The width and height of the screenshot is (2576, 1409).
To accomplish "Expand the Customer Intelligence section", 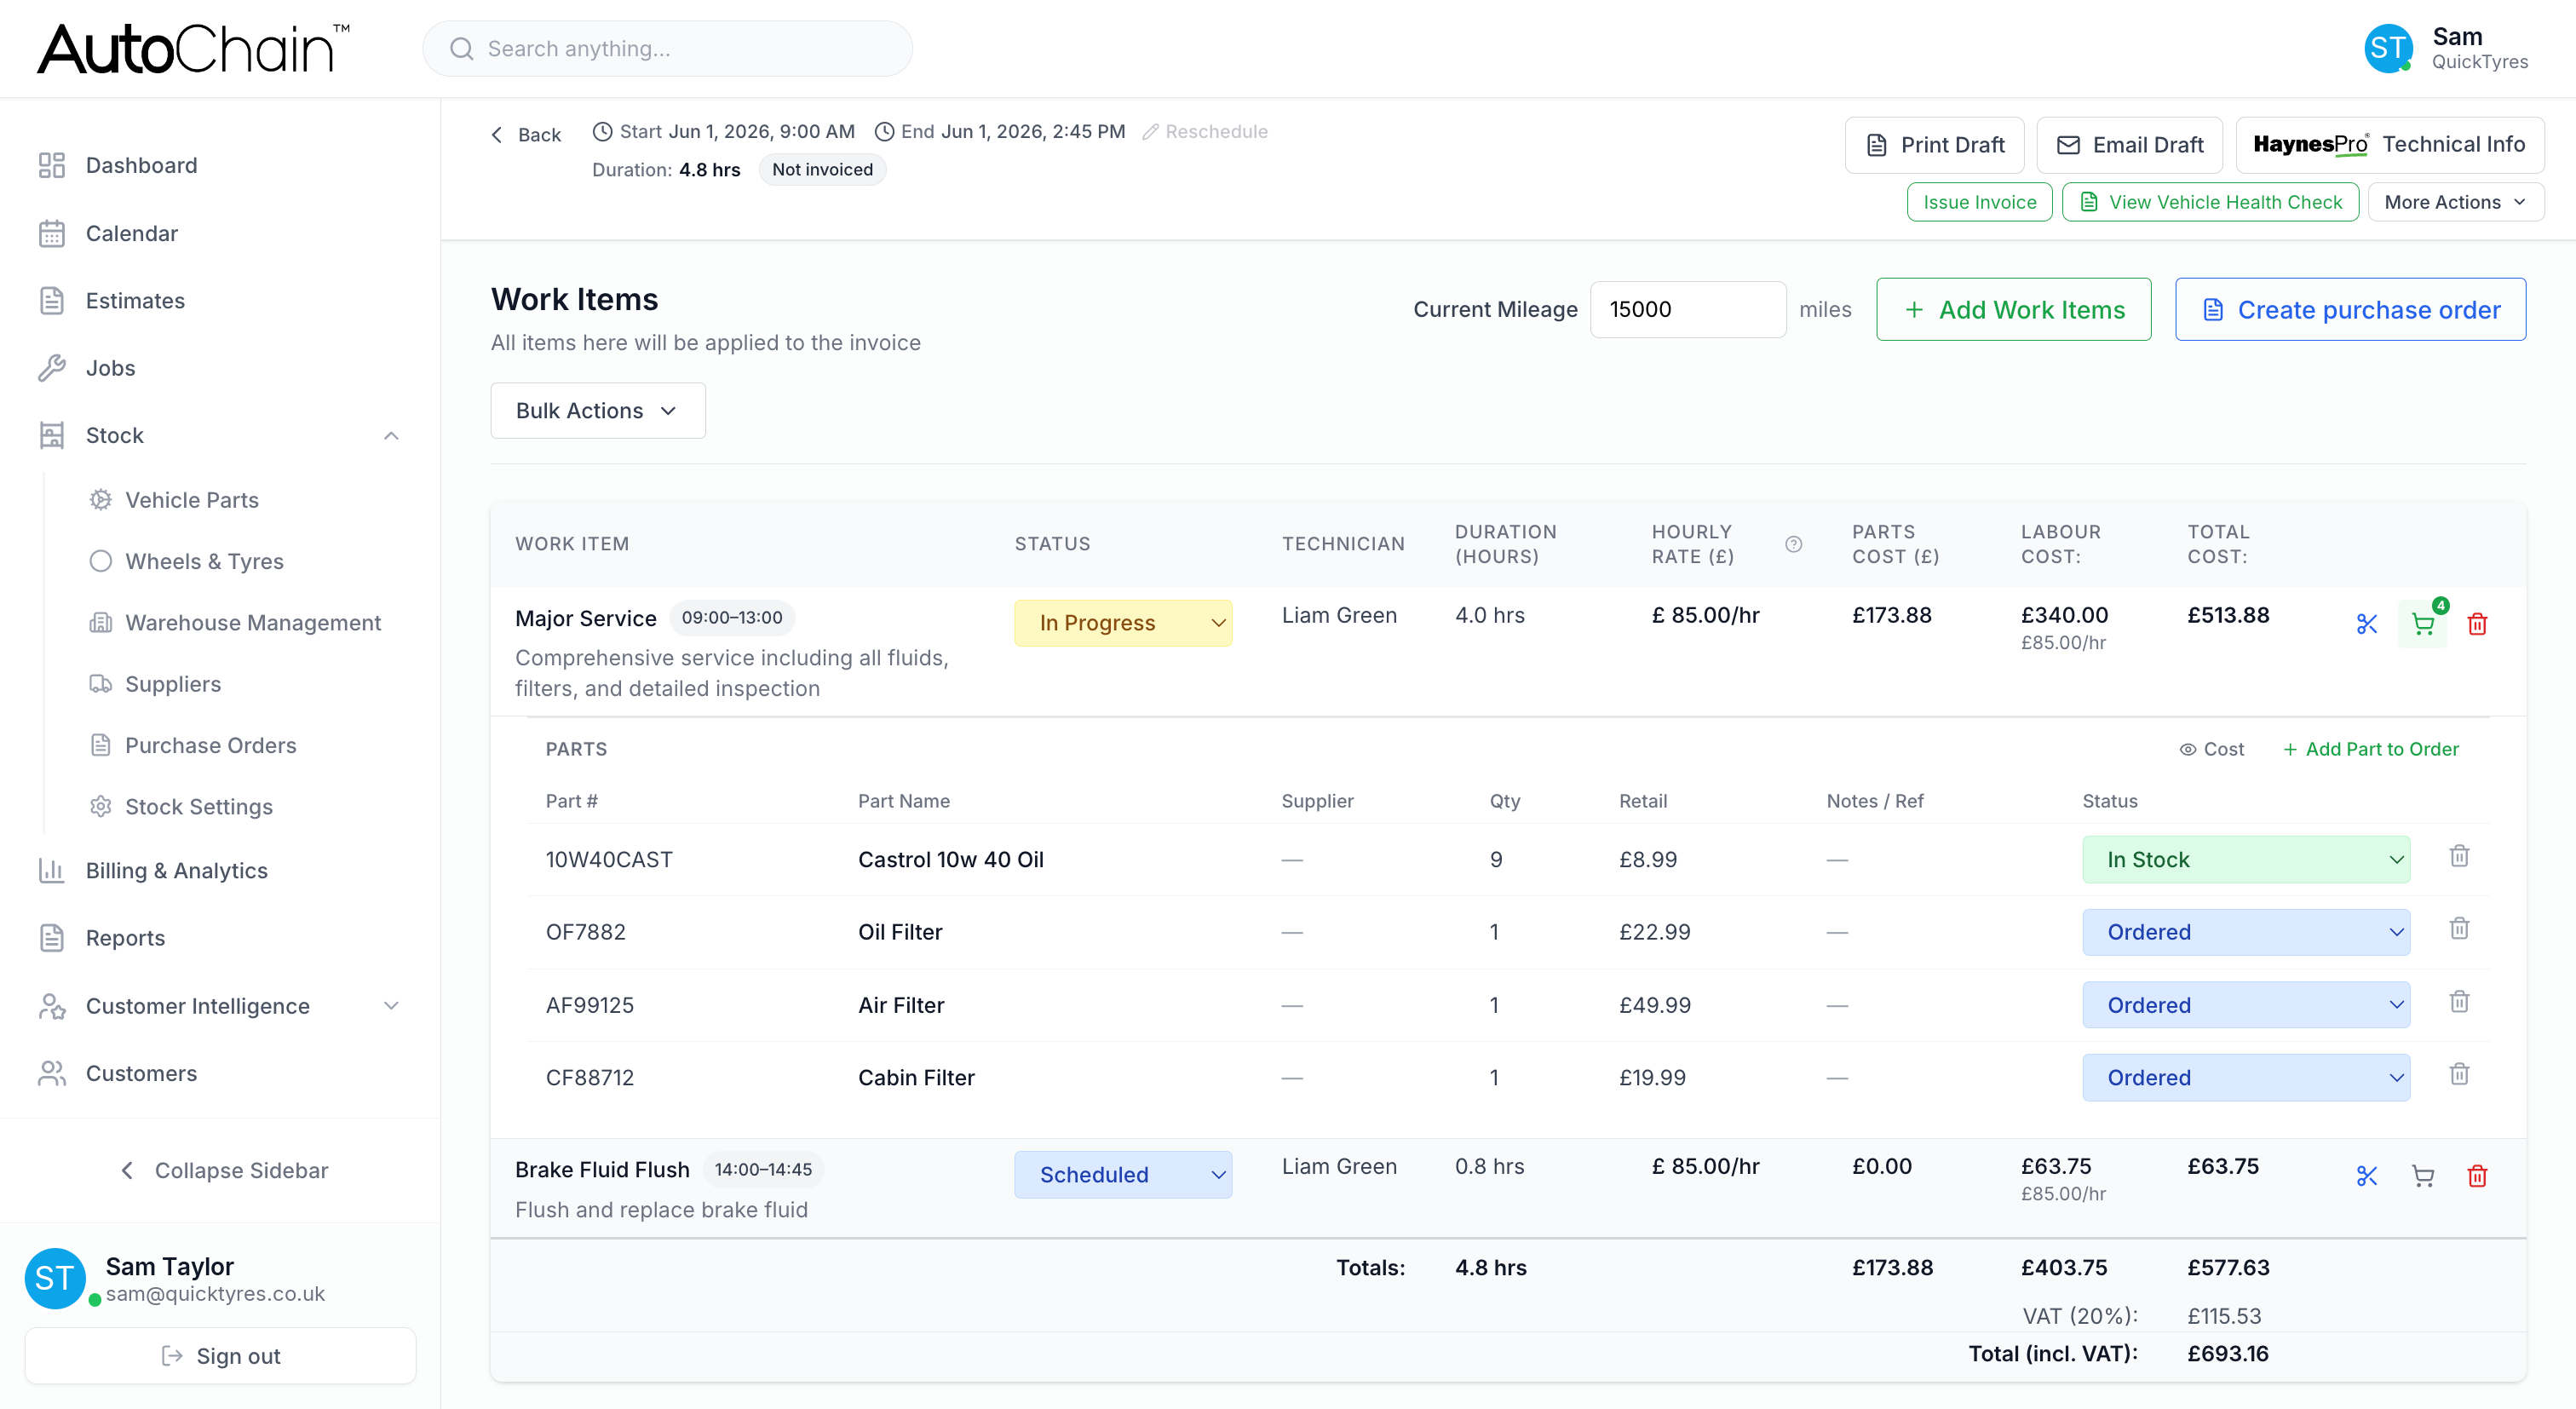I will [391, 1006].
